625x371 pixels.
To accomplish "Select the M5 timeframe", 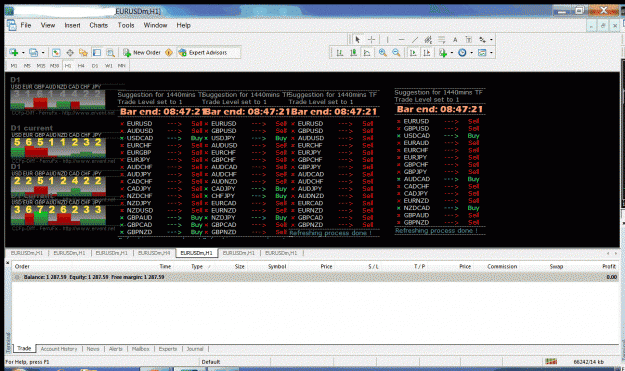I will click(x=27, y=66).
